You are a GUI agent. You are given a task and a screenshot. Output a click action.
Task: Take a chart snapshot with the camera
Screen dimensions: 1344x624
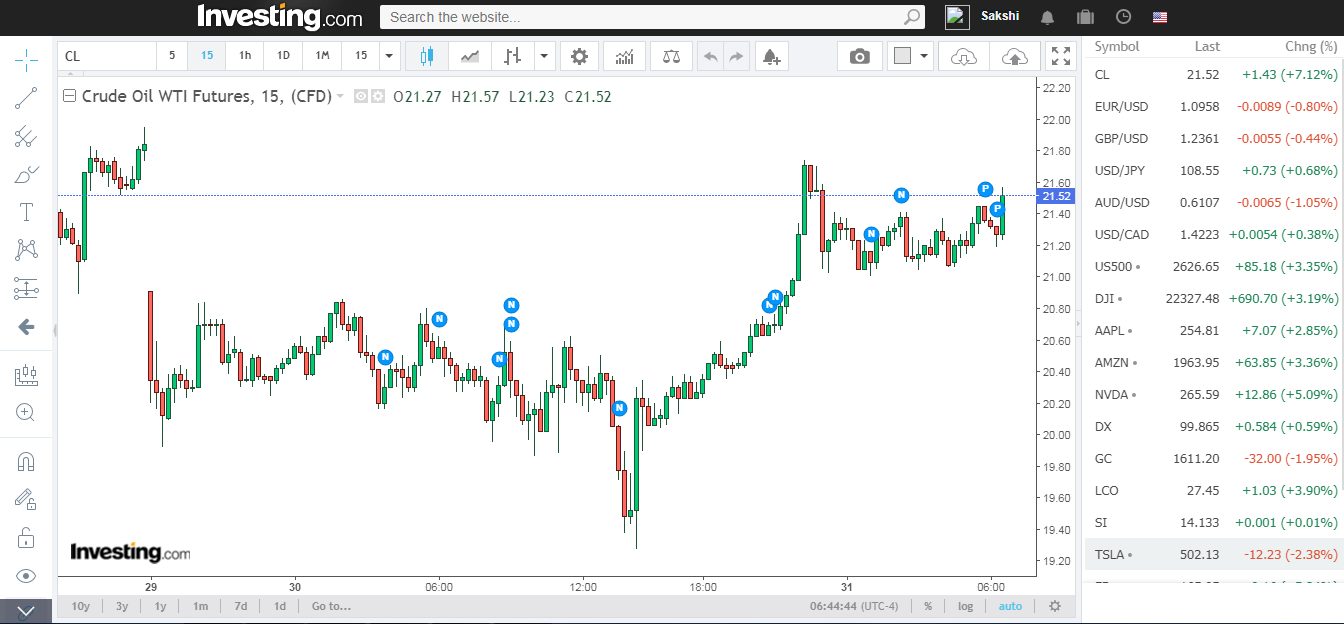[859, 56]
